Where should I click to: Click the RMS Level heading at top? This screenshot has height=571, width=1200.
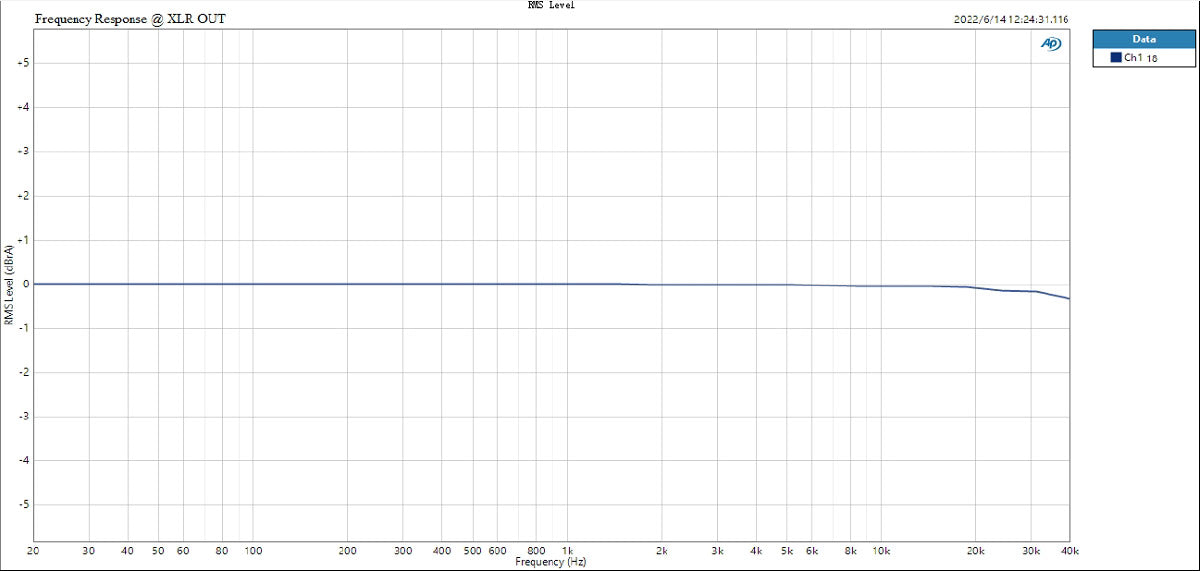coord(551,5)
